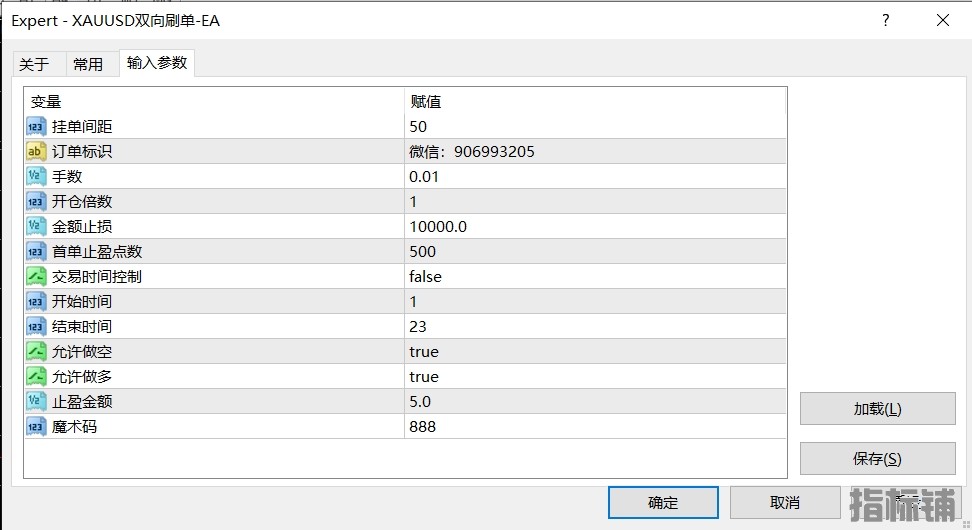
Task: Select the 魔术码 variable name
Action: pyautogui.click(x=74, y=426)
